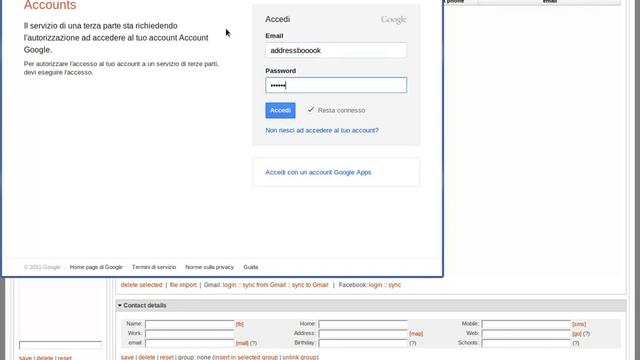Click the Schools input field
Screen dimensions: 640x360
[x=526, y=343]
